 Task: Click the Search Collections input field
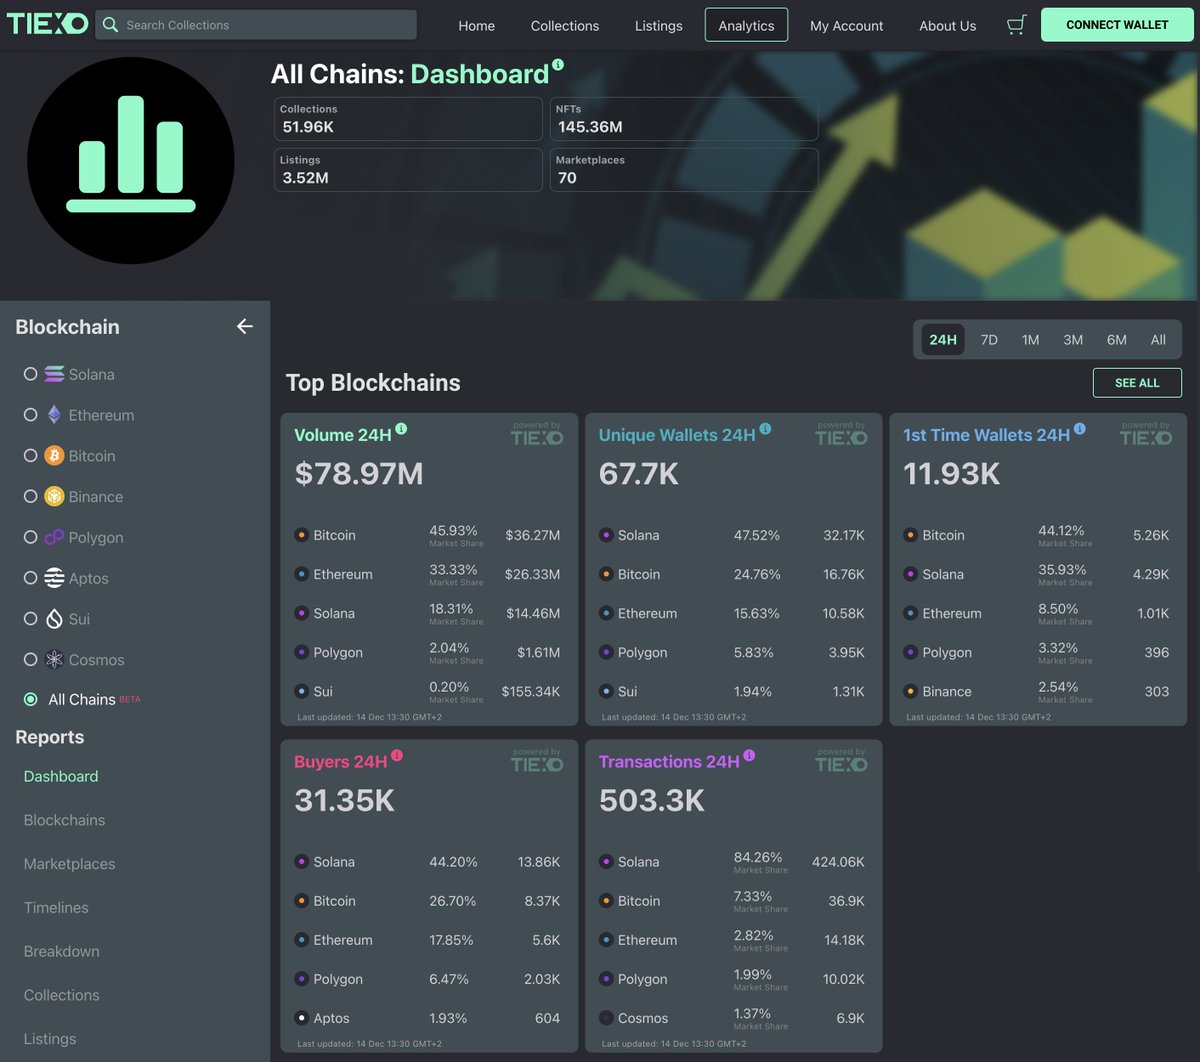(255, 24)
